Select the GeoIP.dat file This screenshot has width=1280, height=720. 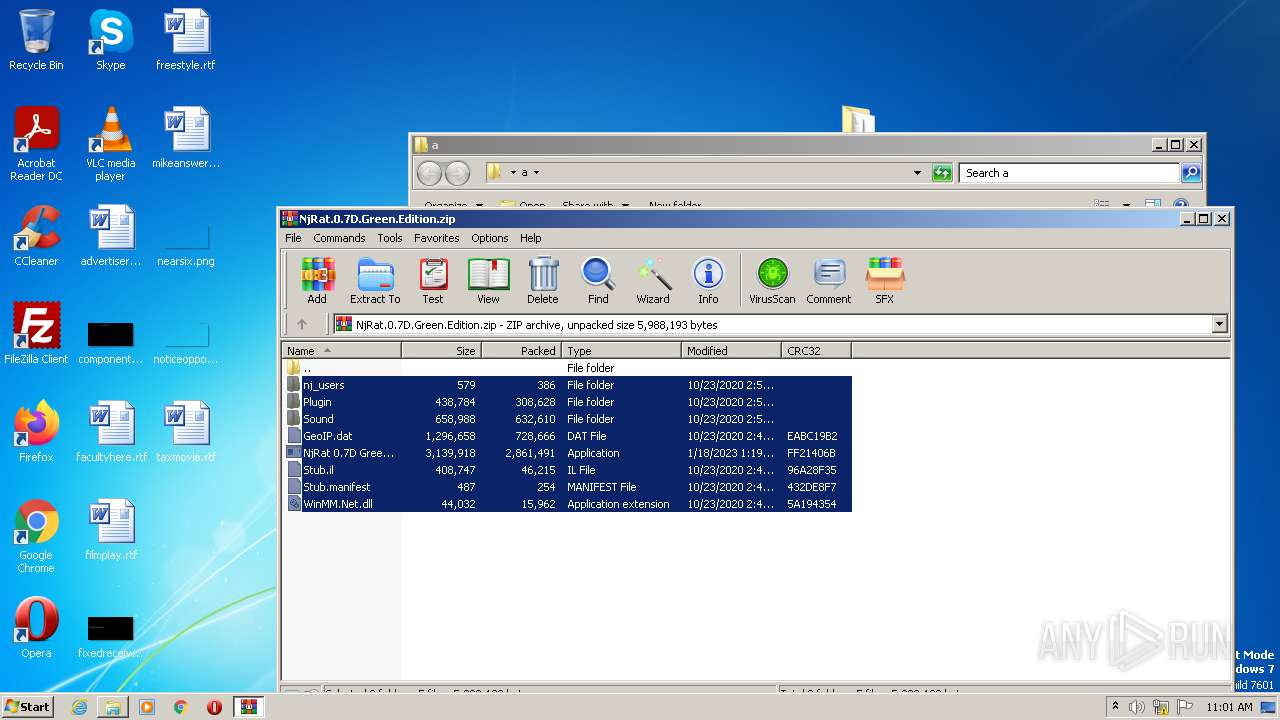(567, 436)
